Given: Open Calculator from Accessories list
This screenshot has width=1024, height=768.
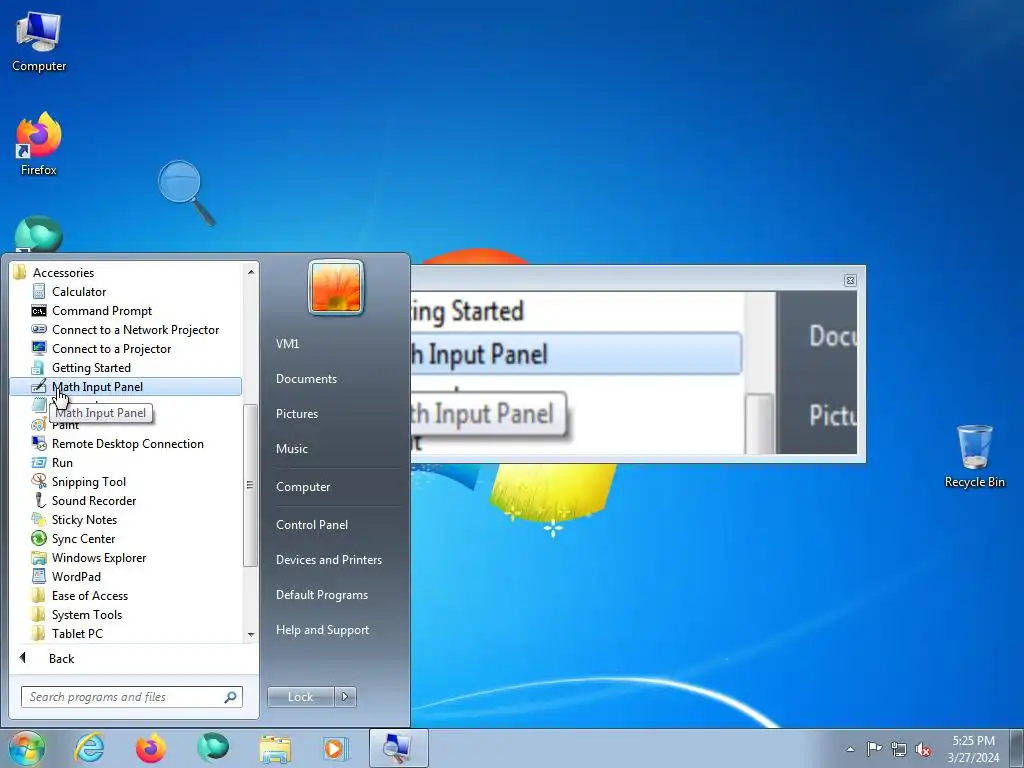Looking at the screenshot, I should 79,292.
